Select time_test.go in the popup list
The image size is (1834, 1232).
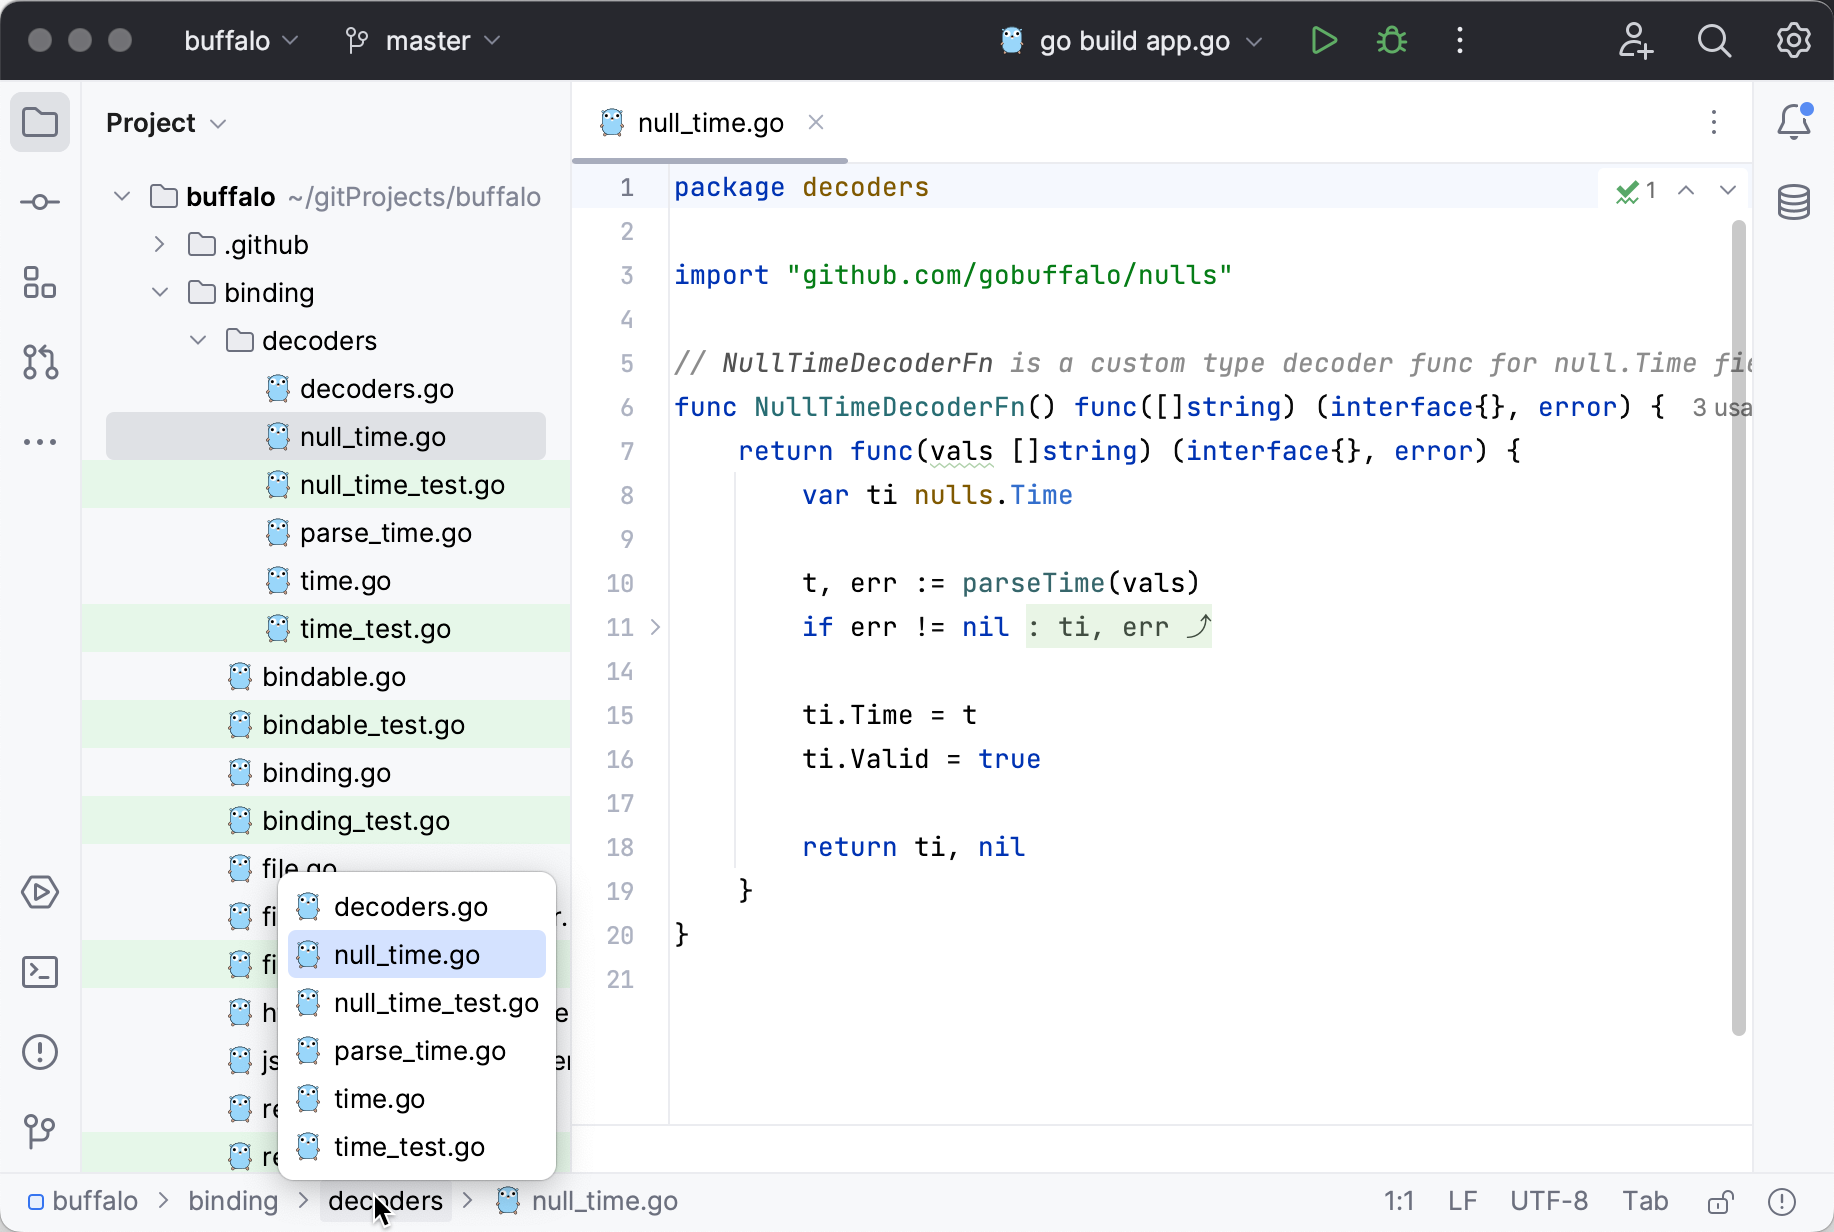[x=409, y=1147]
